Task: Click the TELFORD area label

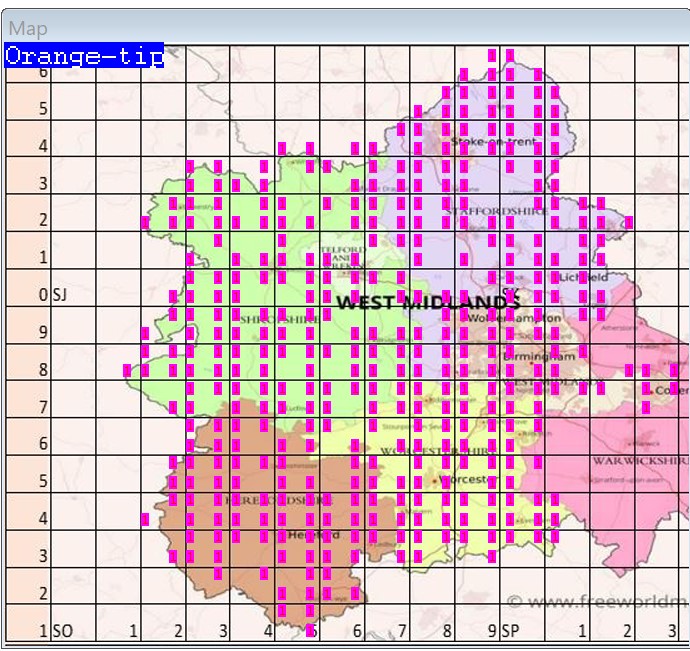Action: [339, 250]
